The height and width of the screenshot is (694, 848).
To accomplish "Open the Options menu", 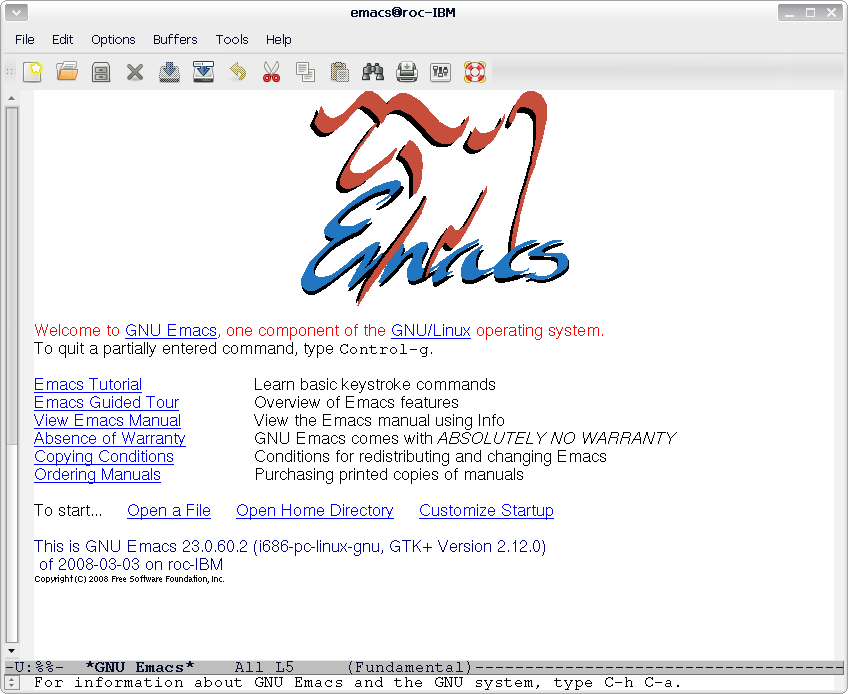I will click(113, 39).
